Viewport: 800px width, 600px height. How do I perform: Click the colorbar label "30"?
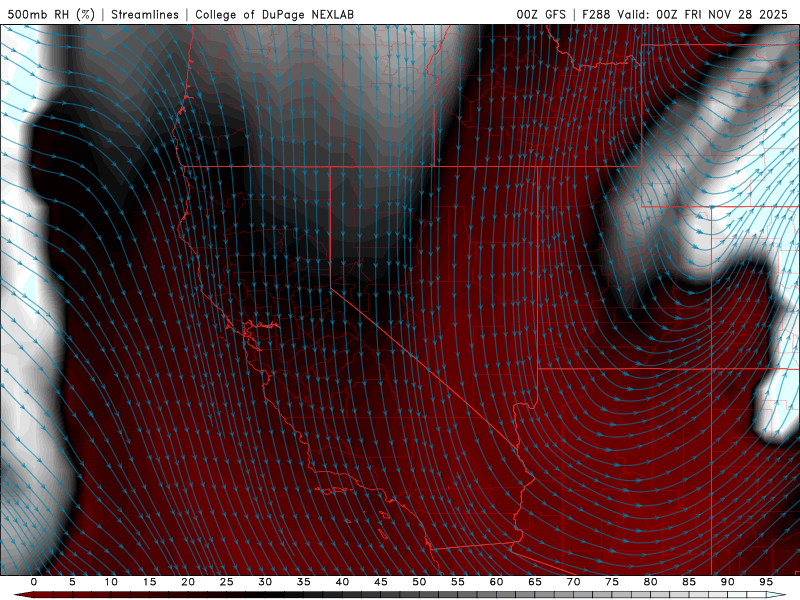pos(265,582)
